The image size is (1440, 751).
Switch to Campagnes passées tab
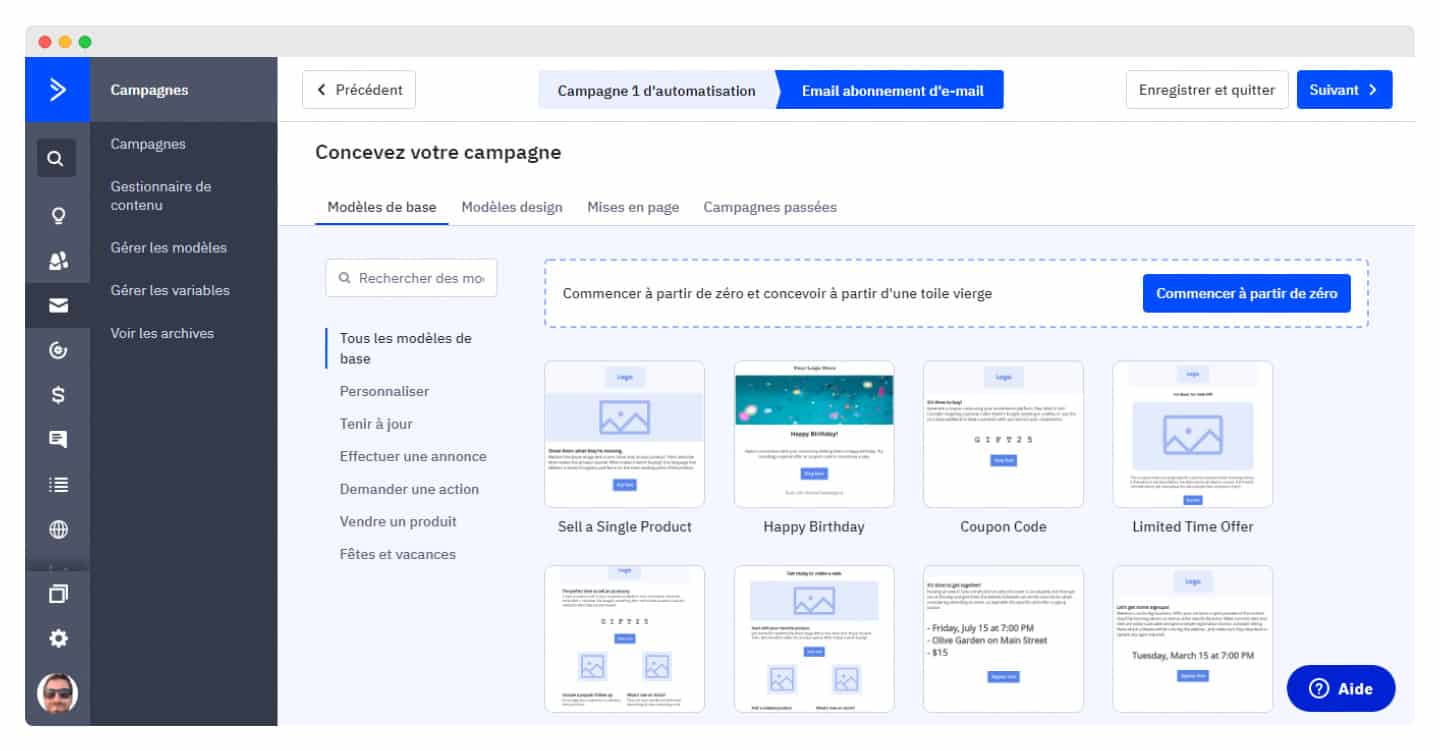[x=770, y=207]
